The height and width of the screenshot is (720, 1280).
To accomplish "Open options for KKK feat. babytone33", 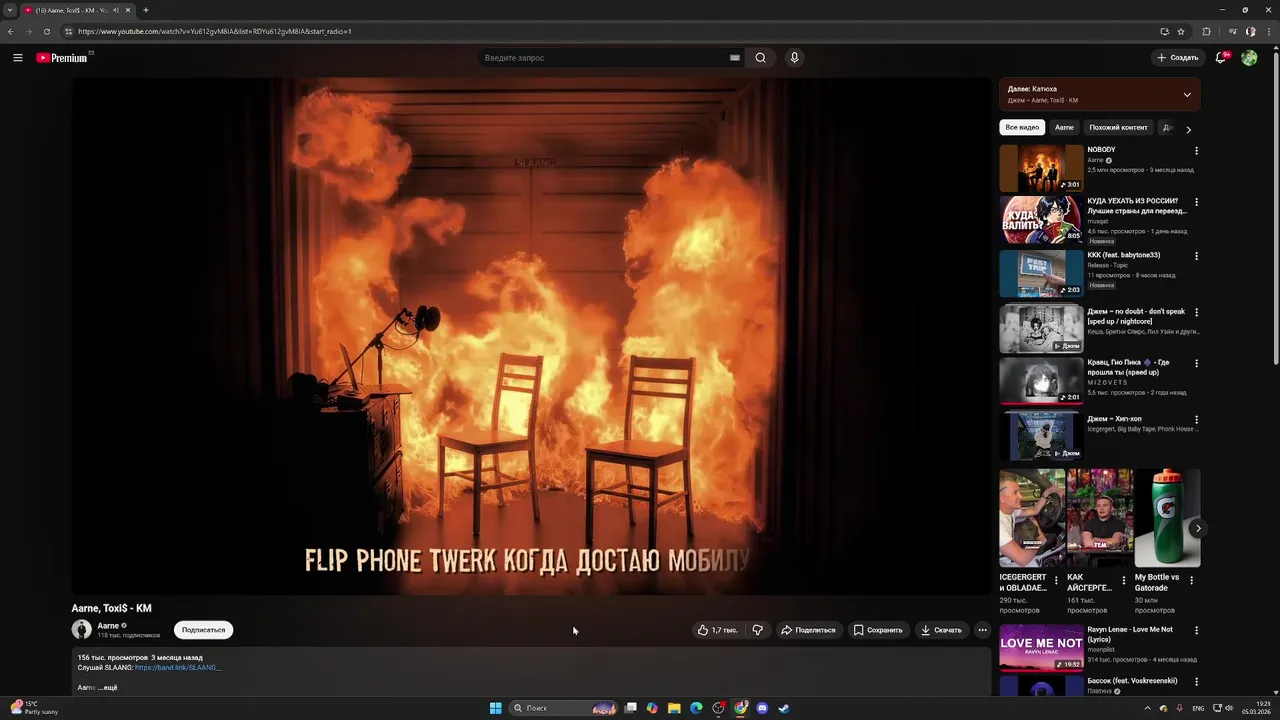I will [1196, 256].
